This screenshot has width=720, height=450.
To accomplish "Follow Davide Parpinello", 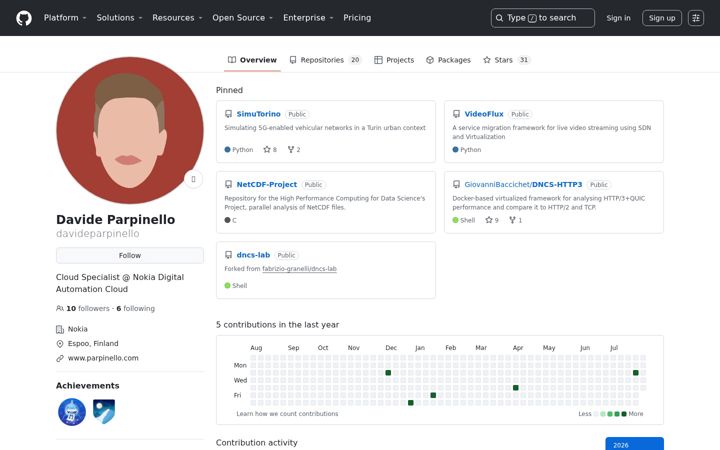I will pyautogui.click(x=129, y=255).
